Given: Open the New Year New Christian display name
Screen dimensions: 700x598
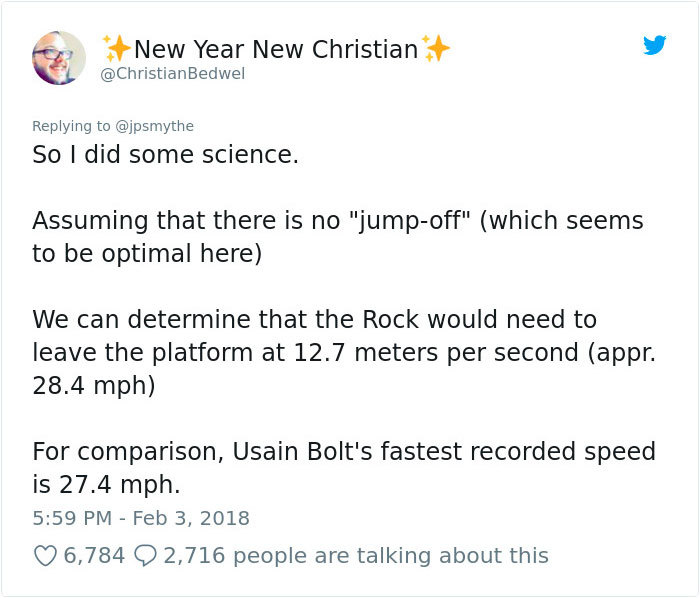Looking at the screenshot, I should [x=276, y=49].
